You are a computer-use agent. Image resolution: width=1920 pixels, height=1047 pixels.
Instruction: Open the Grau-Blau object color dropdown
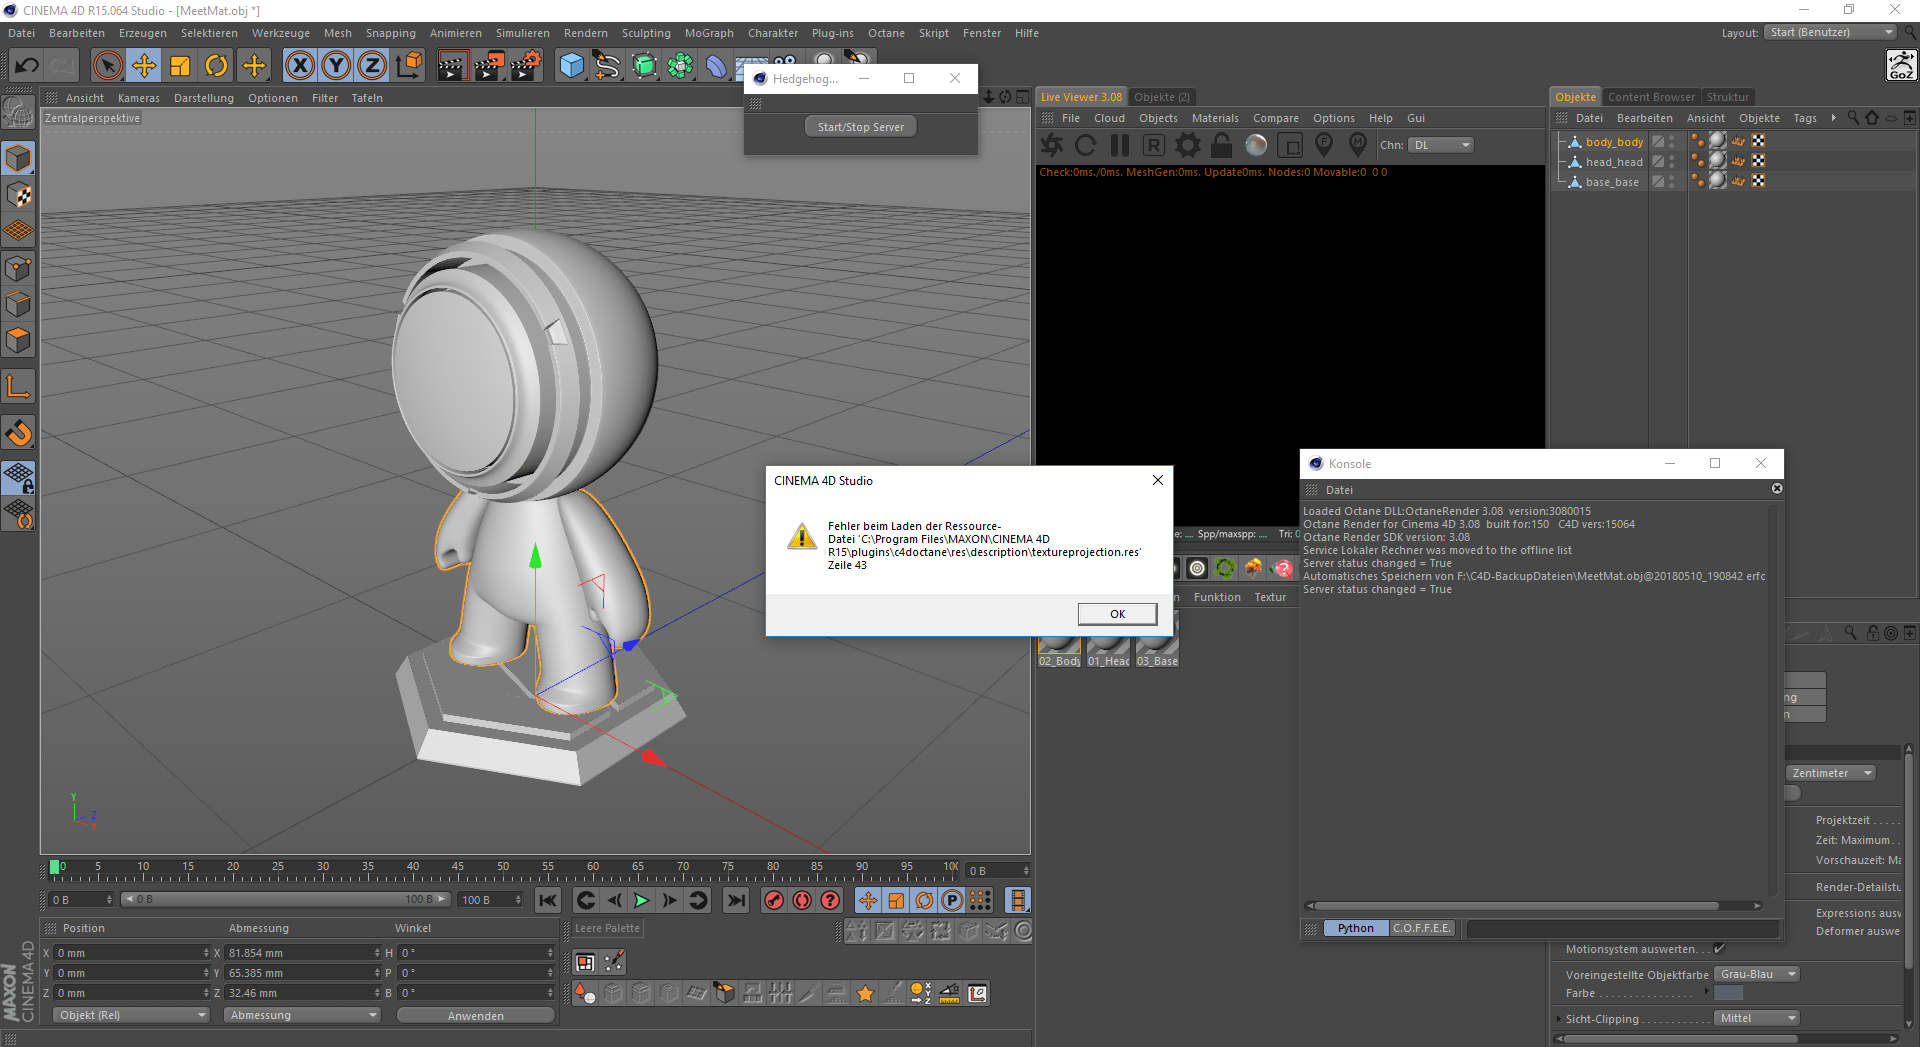(x=1757, y=974)
